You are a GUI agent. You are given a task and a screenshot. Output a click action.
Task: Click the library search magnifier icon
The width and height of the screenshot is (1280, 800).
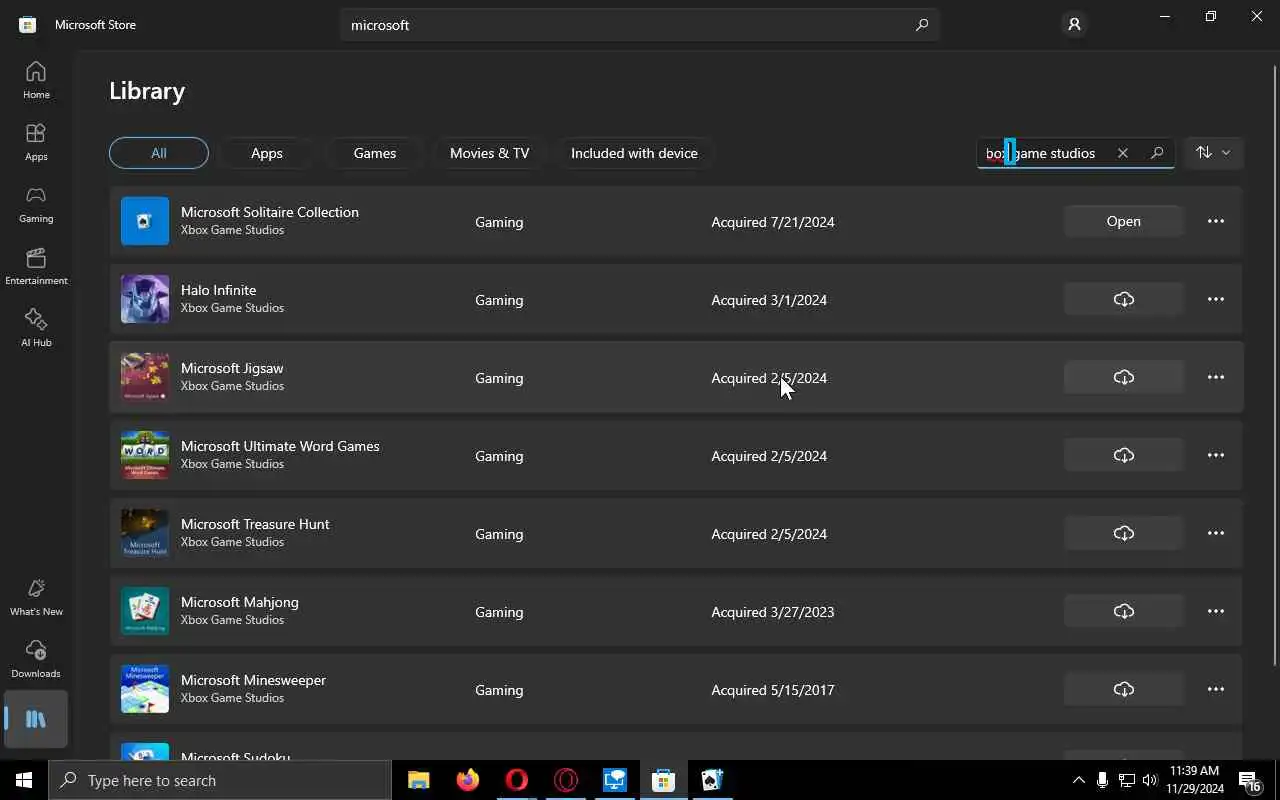coord(1157,153)
